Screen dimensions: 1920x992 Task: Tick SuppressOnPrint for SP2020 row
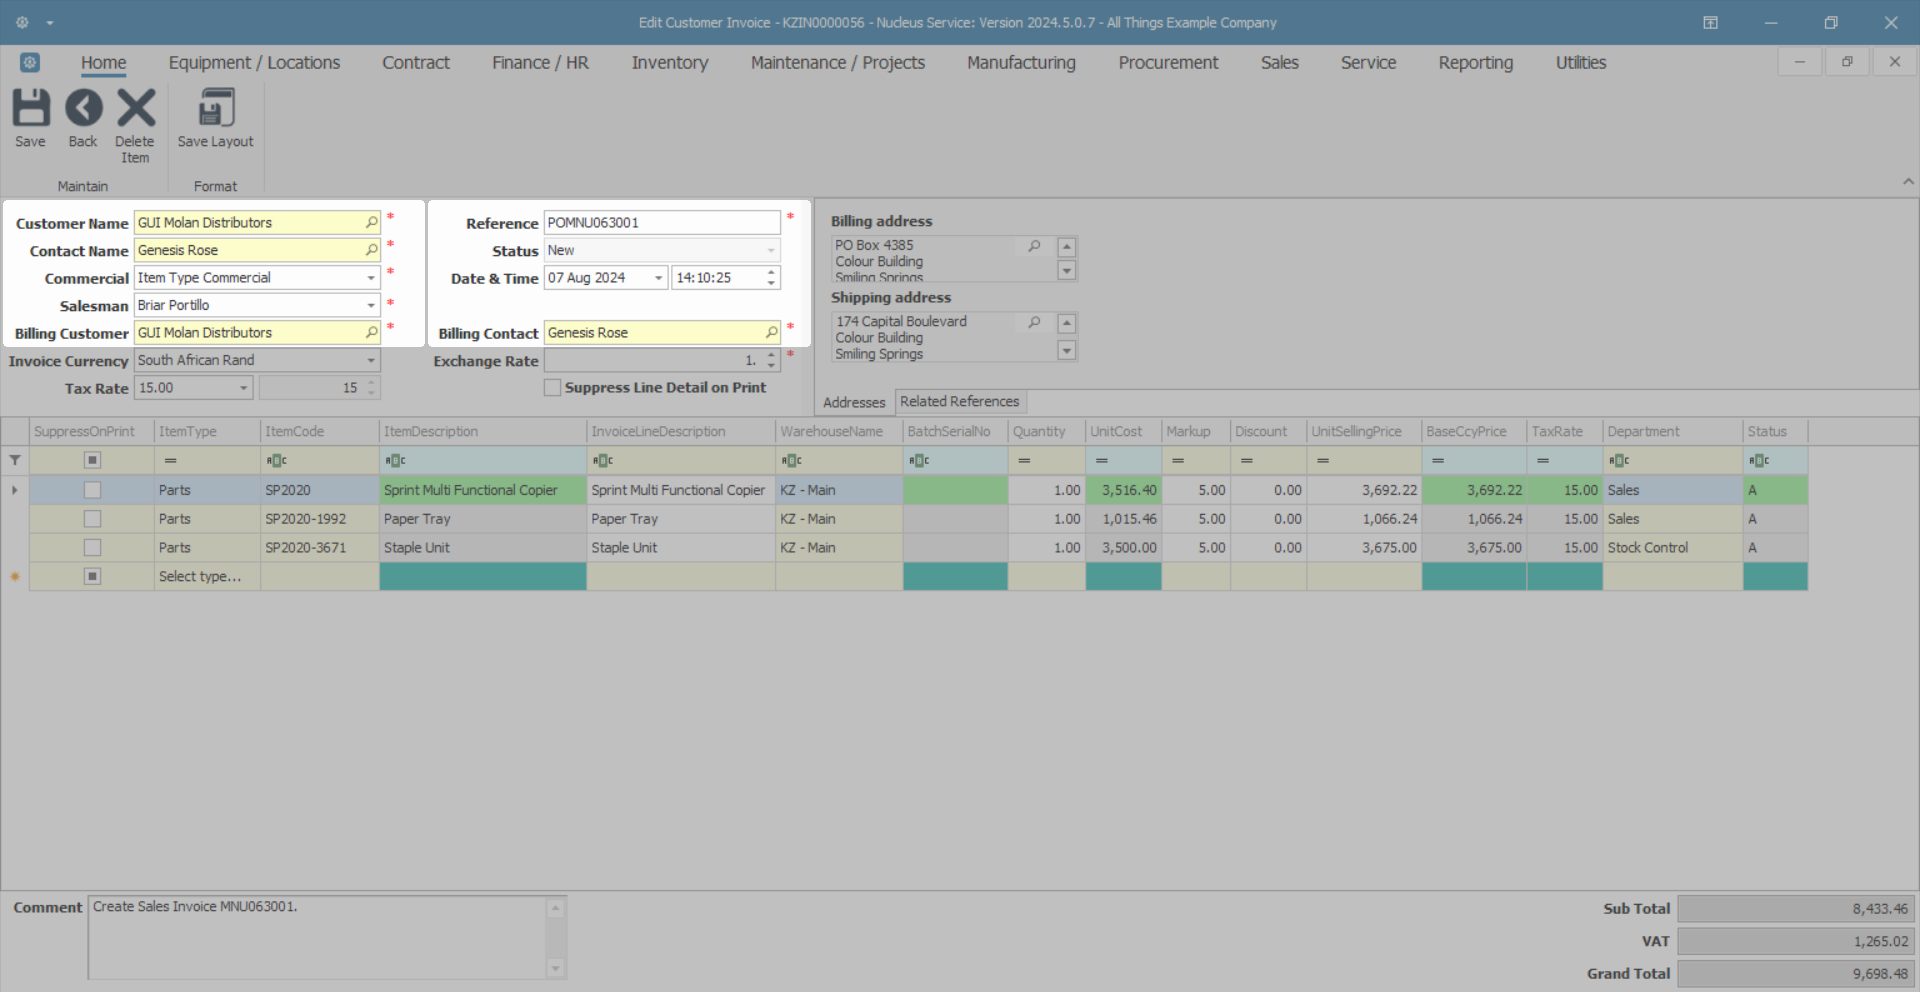tap(92, 490)
